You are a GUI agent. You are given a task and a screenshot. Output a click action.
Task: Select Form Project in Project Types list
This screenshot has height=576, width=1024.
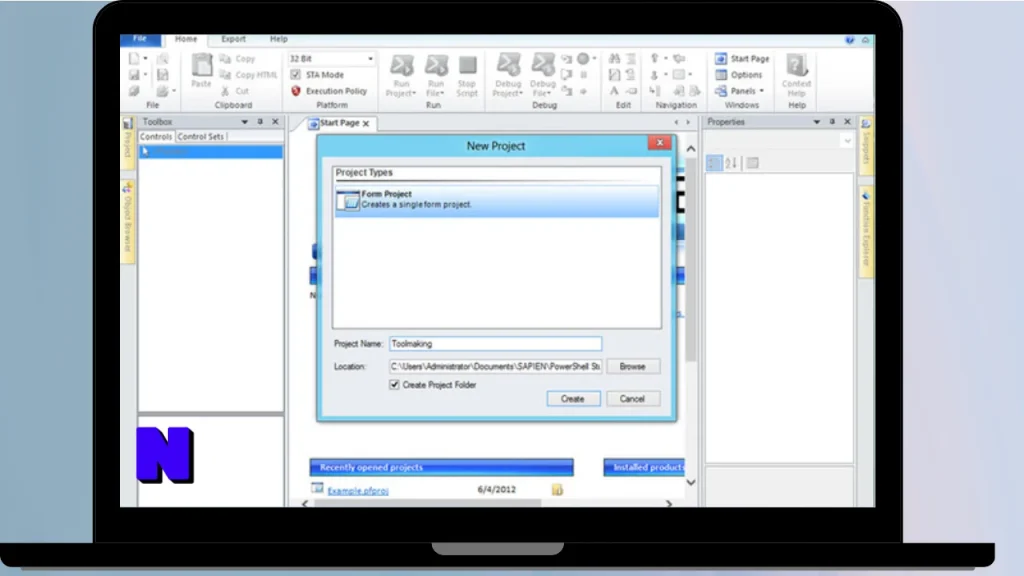(x=496, y=200)
